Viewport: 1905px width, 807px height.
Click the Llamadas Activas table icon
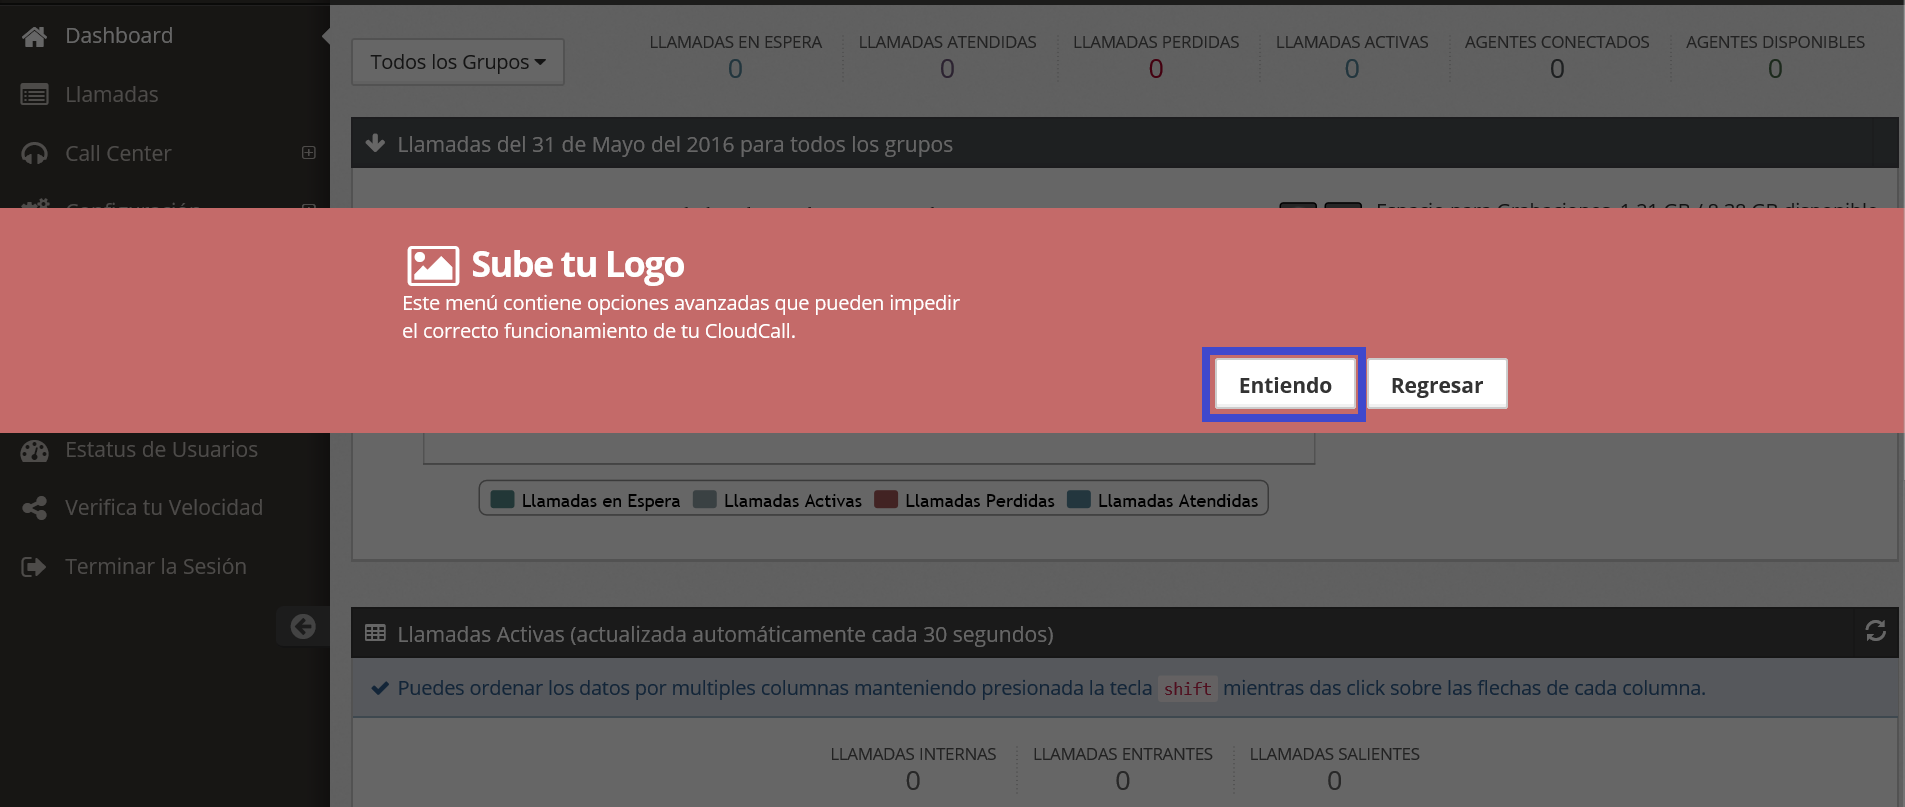(x=375, y=633)
